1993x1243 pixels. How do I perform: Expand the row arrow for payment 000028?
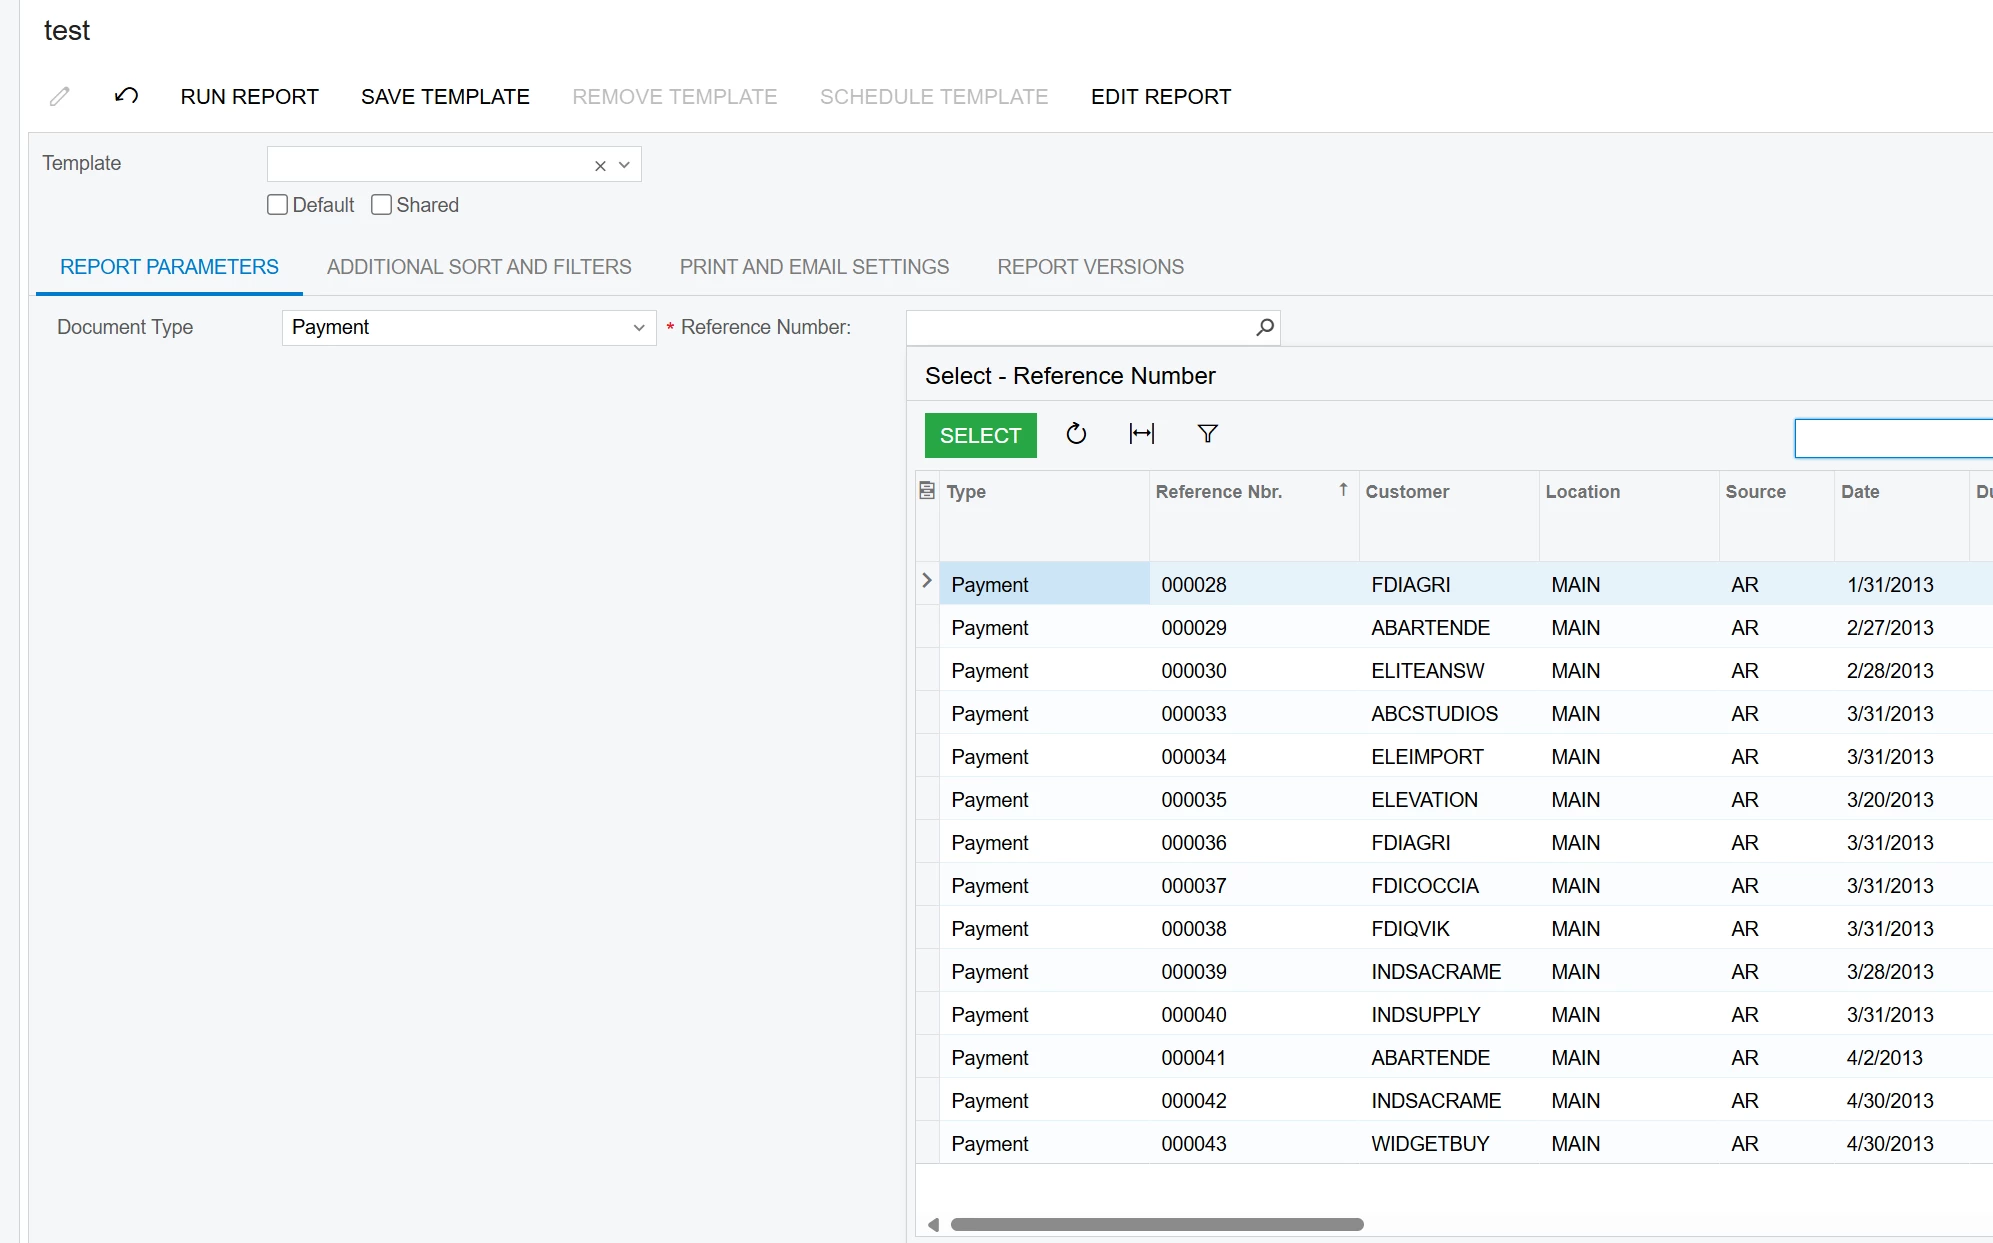point(927,581)
